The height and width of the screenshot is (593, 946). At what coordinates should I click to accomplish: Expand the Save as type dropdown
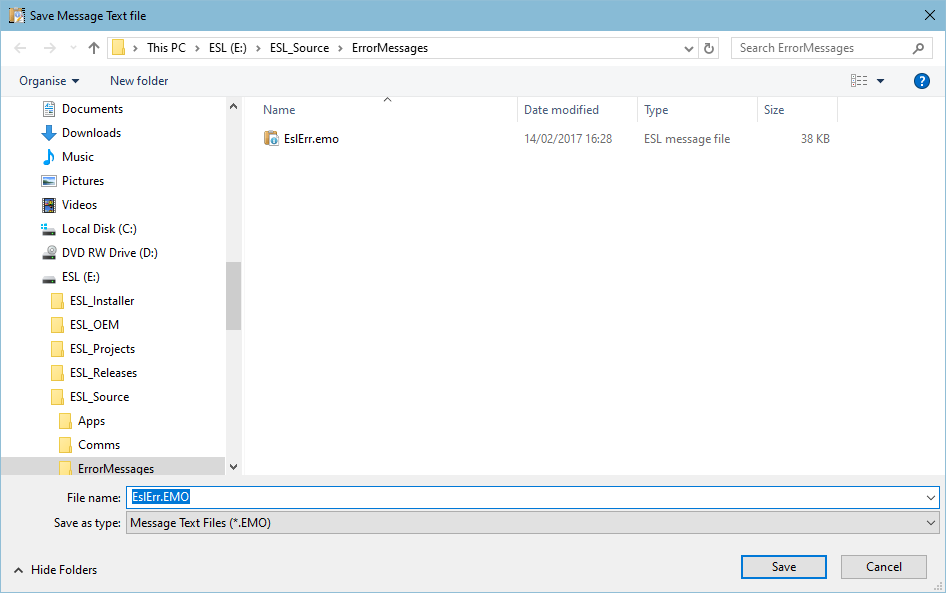click(931, 523)
